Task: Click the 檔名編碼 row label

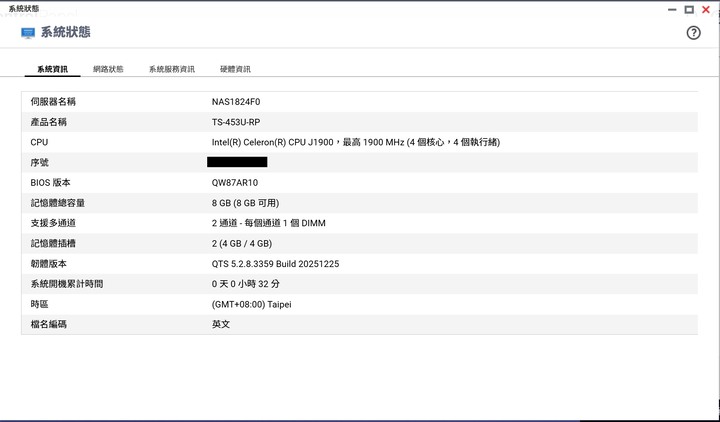Action: tap(49, 325)
